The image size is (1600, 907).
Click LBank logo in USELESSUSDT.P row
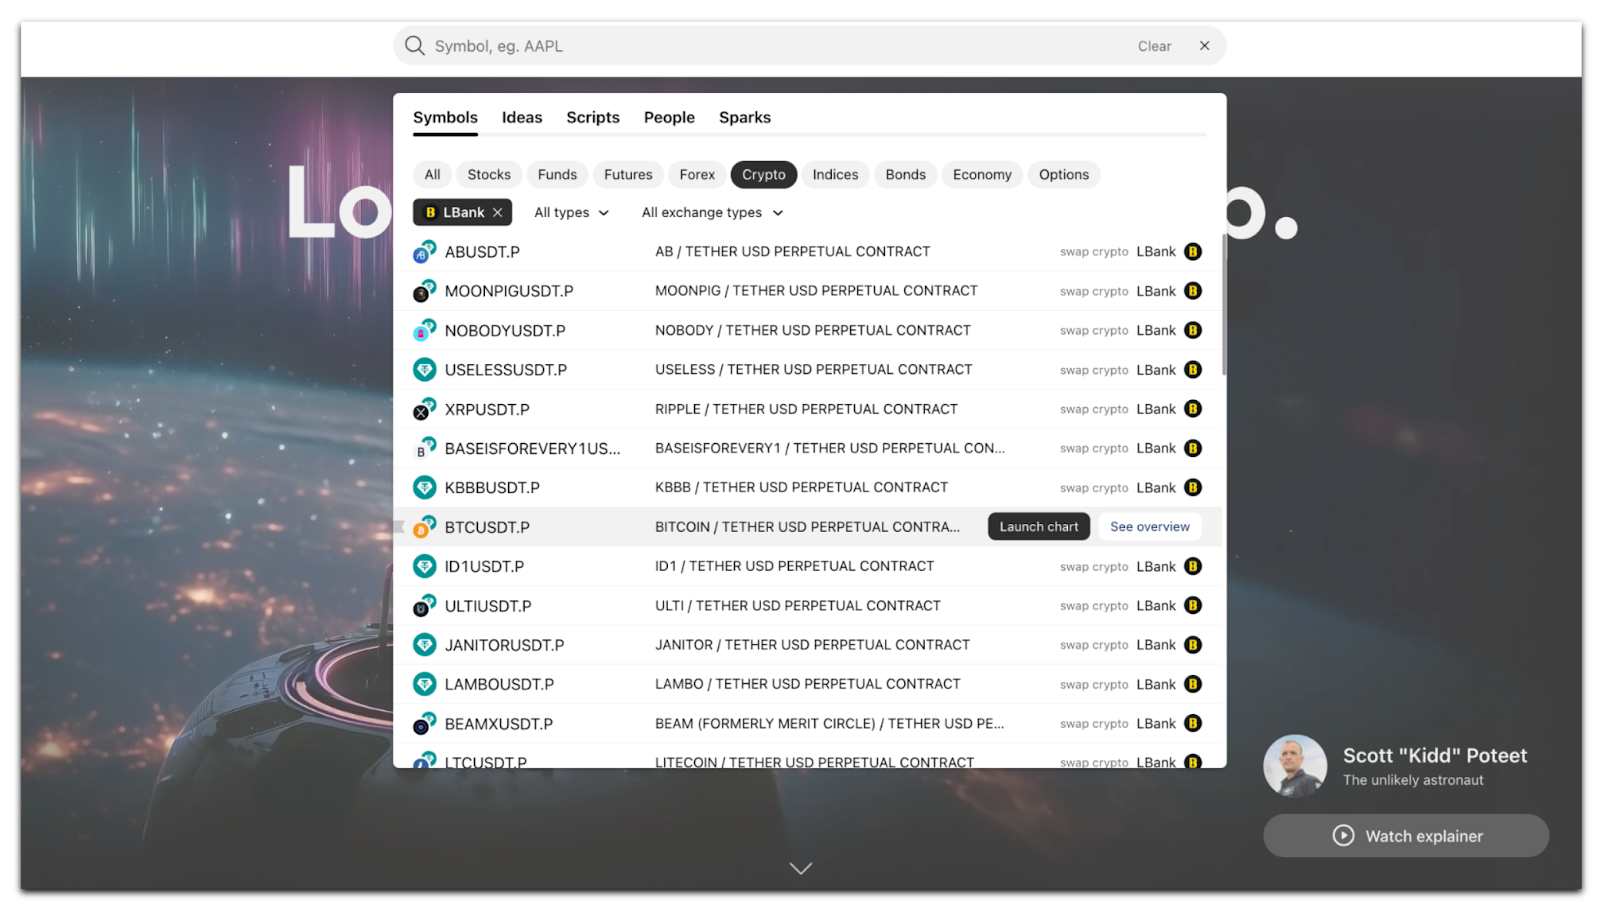[1193, 370]
